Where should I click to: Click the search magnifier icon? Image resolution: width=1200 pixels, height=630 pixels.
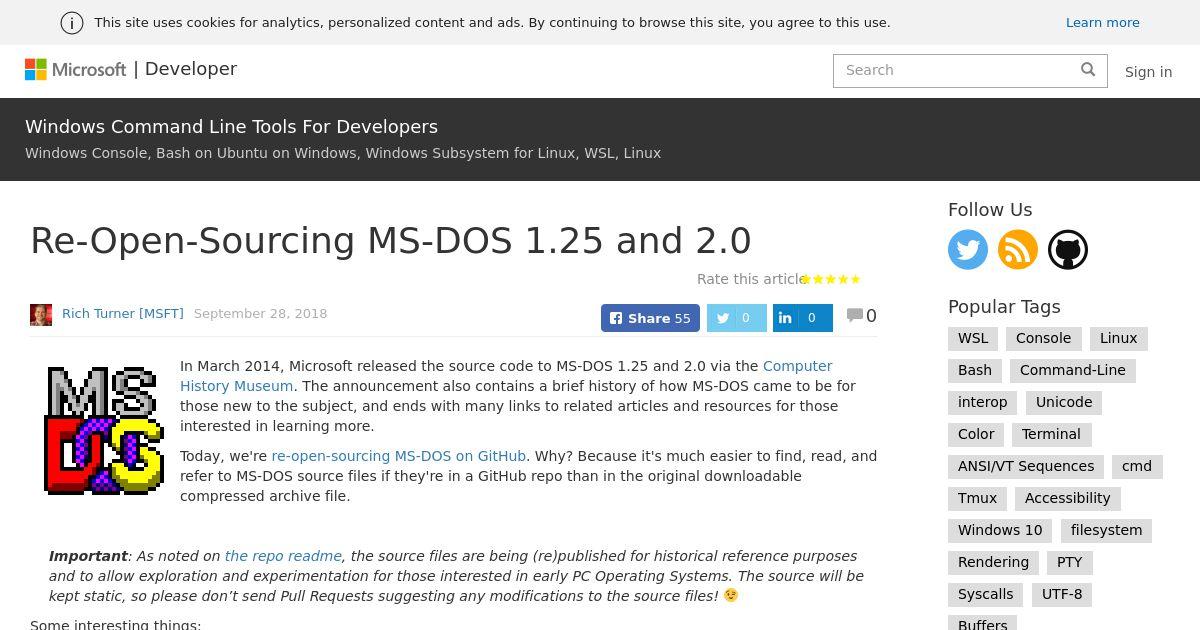click(1088, 69)
